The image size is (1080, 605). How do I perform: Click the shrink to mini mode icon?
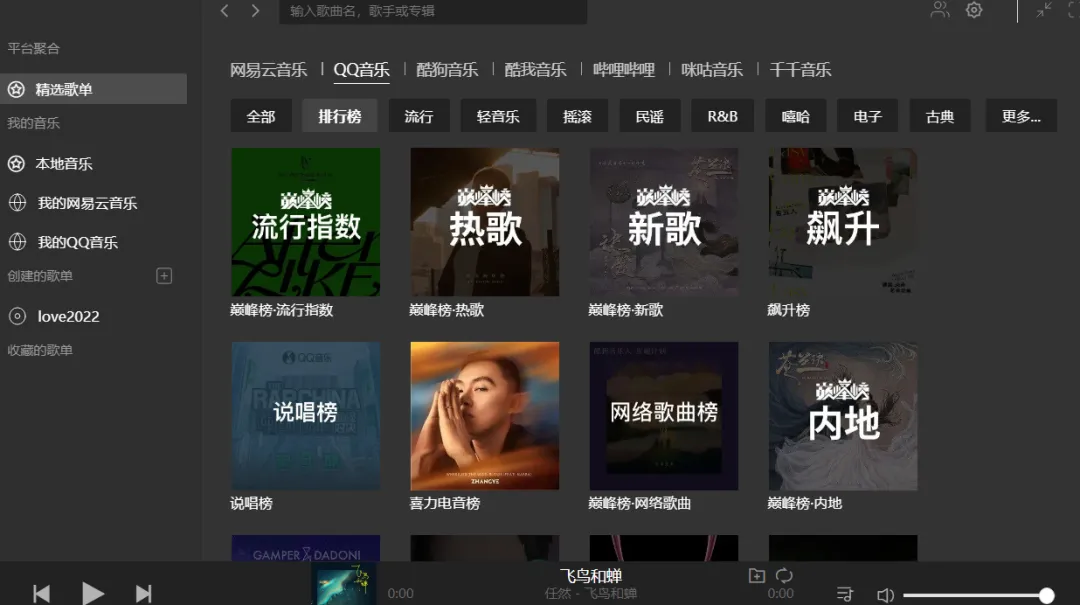click(1044, 10)
